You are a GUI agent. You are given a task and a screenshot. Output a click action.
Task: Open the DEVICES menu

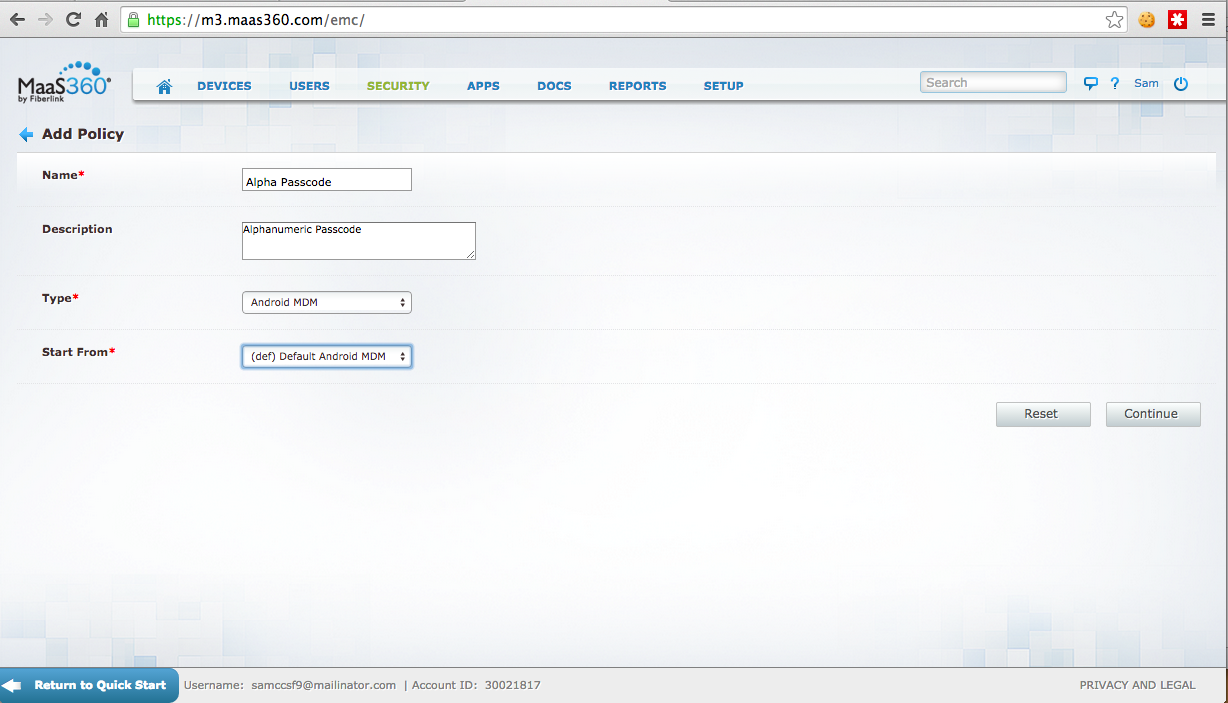tap(224, 86)
